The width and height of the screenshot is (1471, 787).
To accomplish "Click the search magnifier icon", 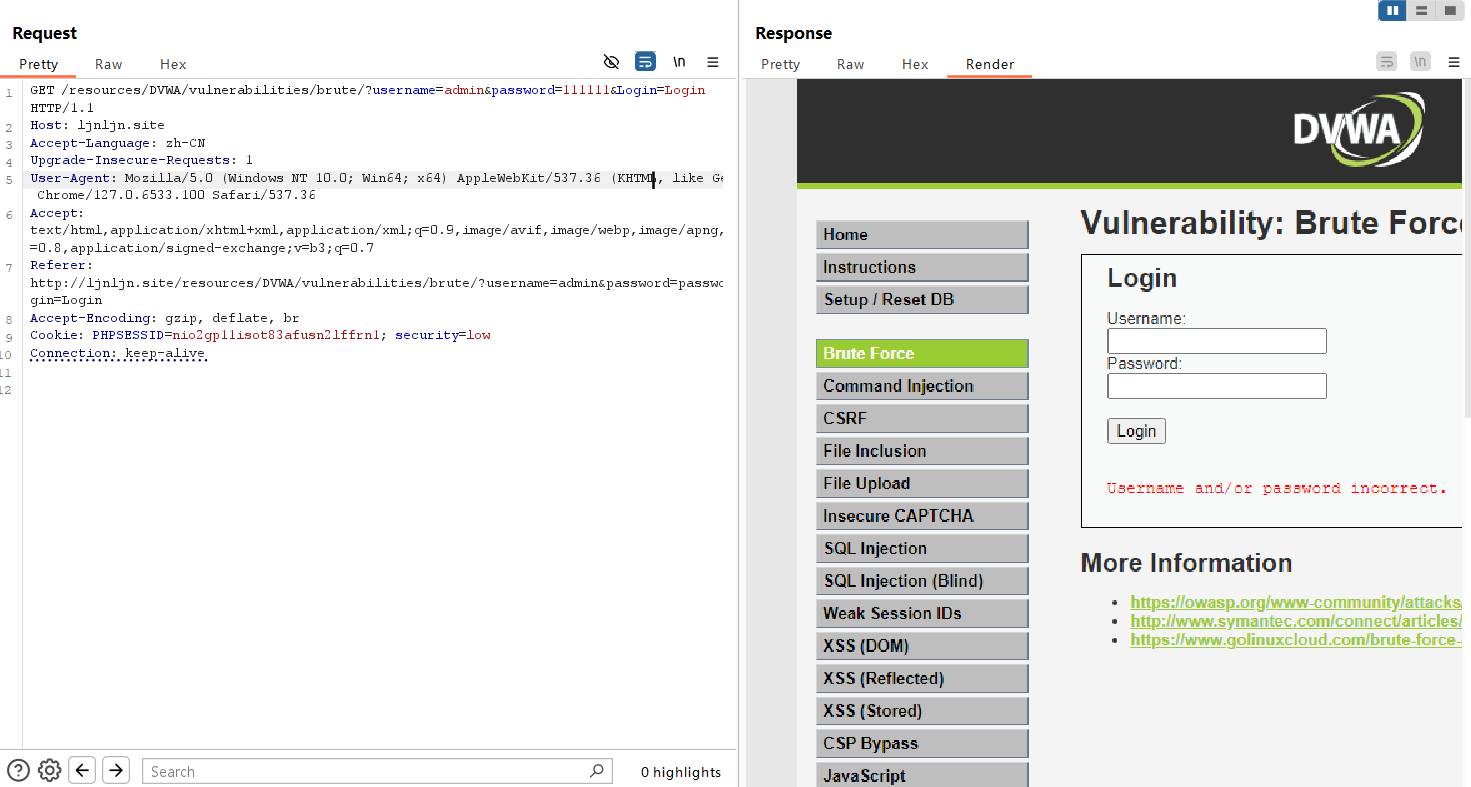I will 596,770.
